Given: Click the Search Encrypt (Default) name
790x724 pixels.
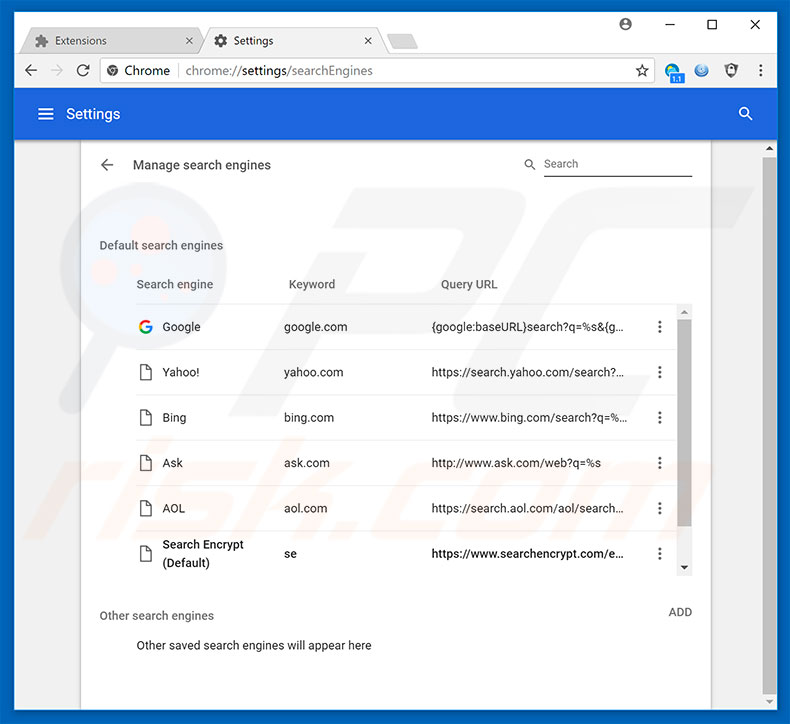Looking at the screenshot, I should (x=203, y=554).
